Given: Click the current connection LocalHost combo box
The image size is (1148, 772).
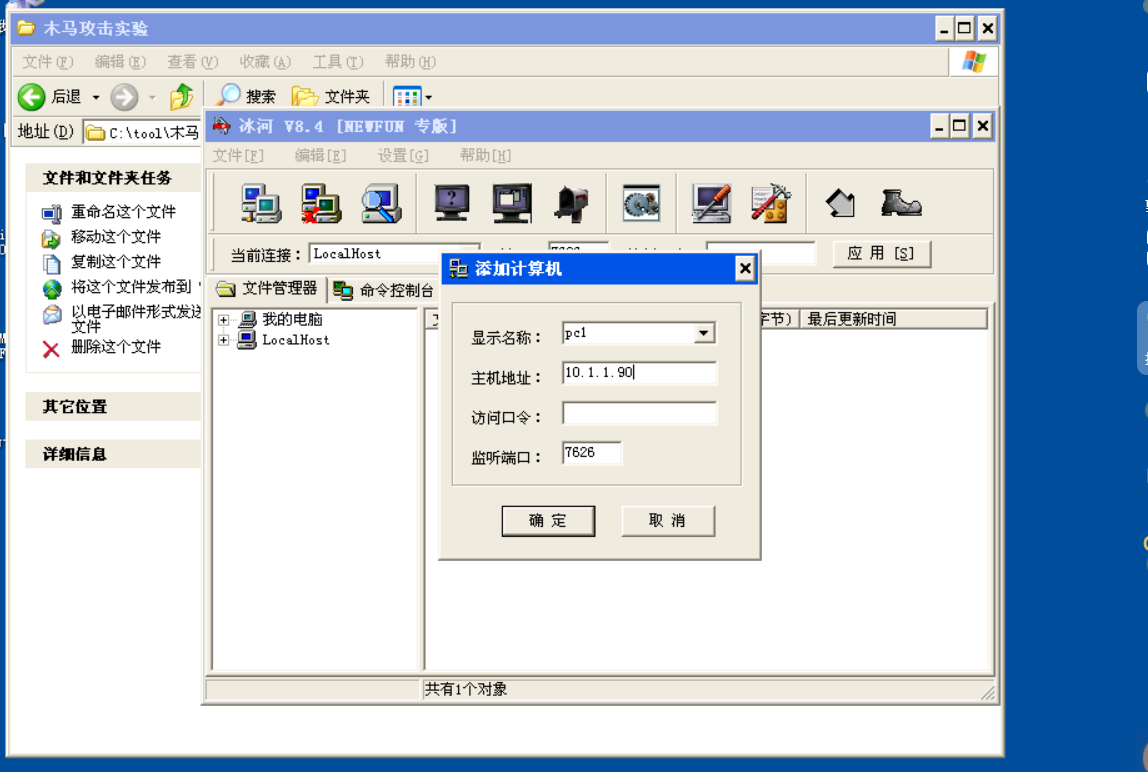Looking at the screenshot, I should (x=394, y=253).
